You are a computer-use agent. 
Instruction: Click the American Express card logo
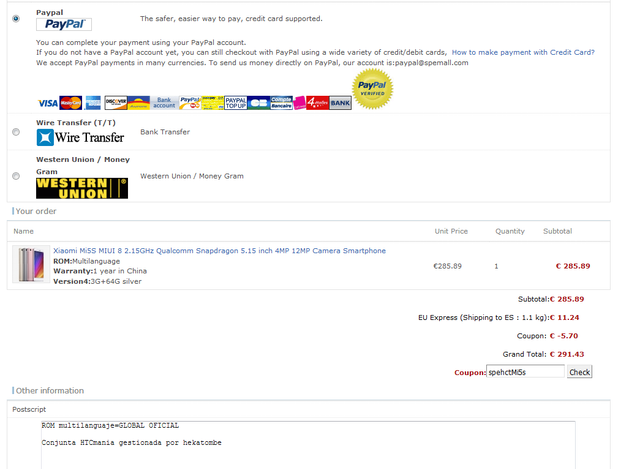(x=93, y=103)
